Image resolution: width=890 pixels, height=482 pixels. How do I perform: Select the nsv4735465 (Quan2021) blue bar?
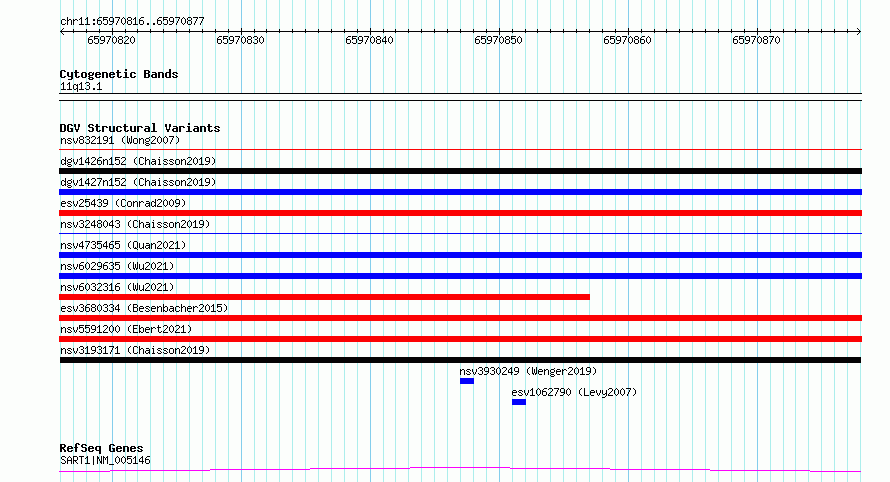tap(460, 255)
